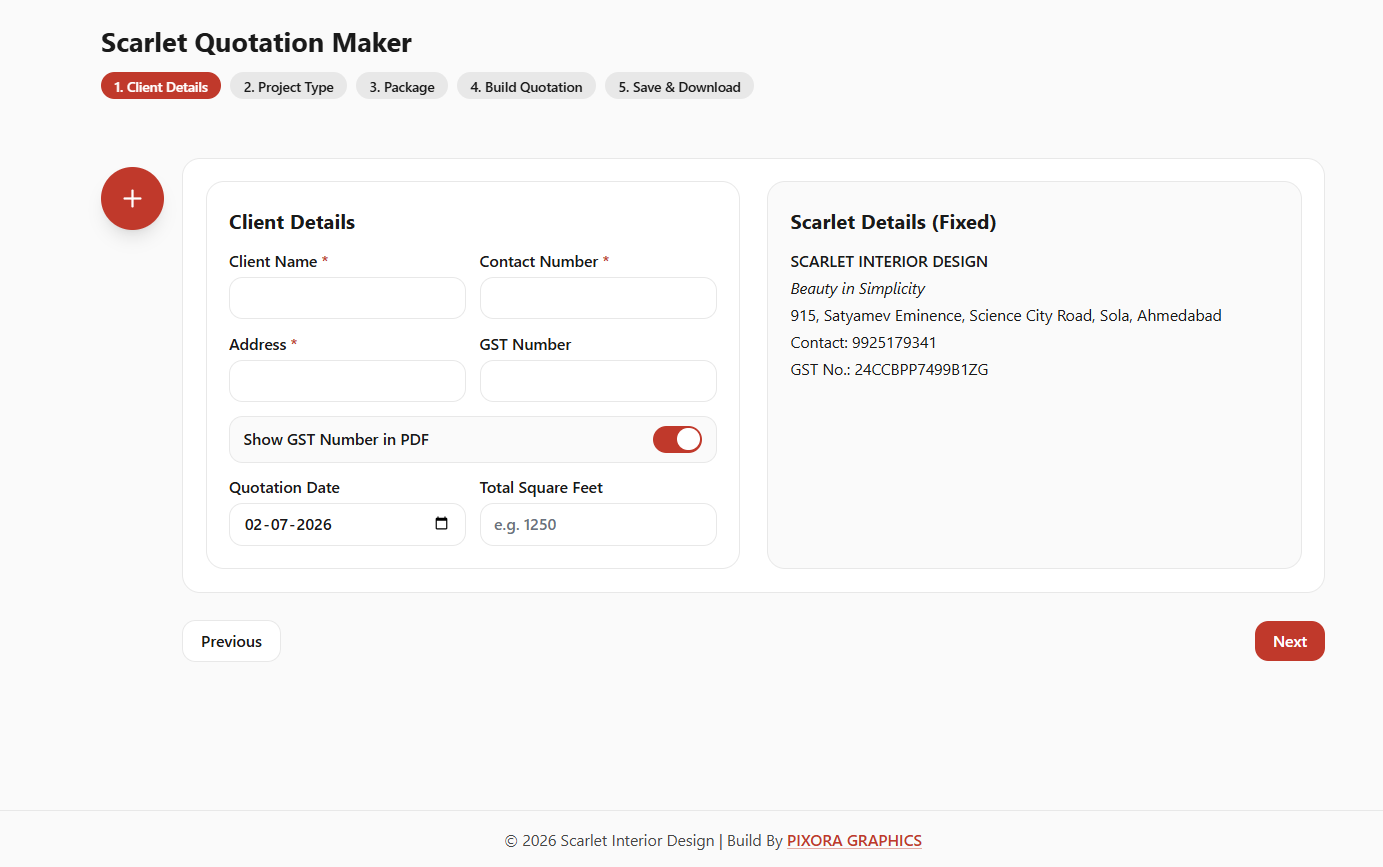Click the Scarlet Quotation Maker title
The image size is (1383, 867).
[256, 42]
